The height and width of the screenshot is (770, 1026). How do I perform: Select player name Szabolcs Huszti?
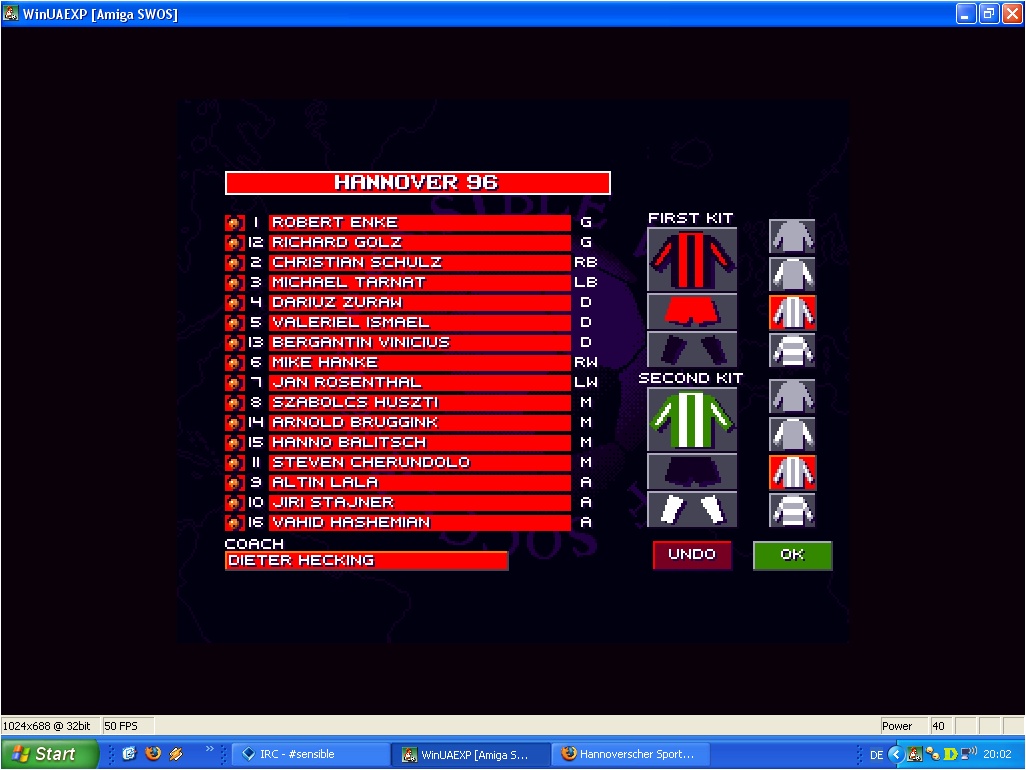[x=419, y=403]
